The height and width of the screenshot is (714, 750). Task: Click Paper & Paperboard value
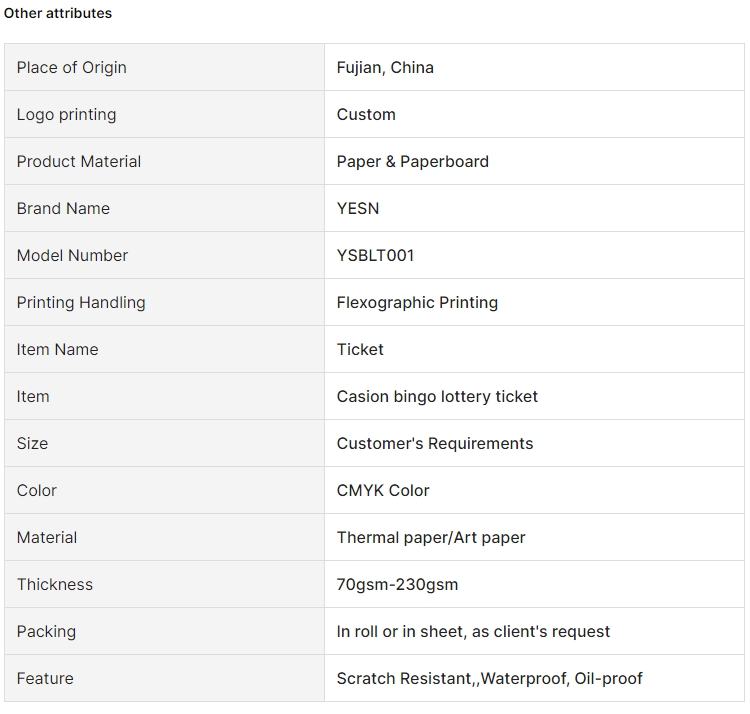413,161
